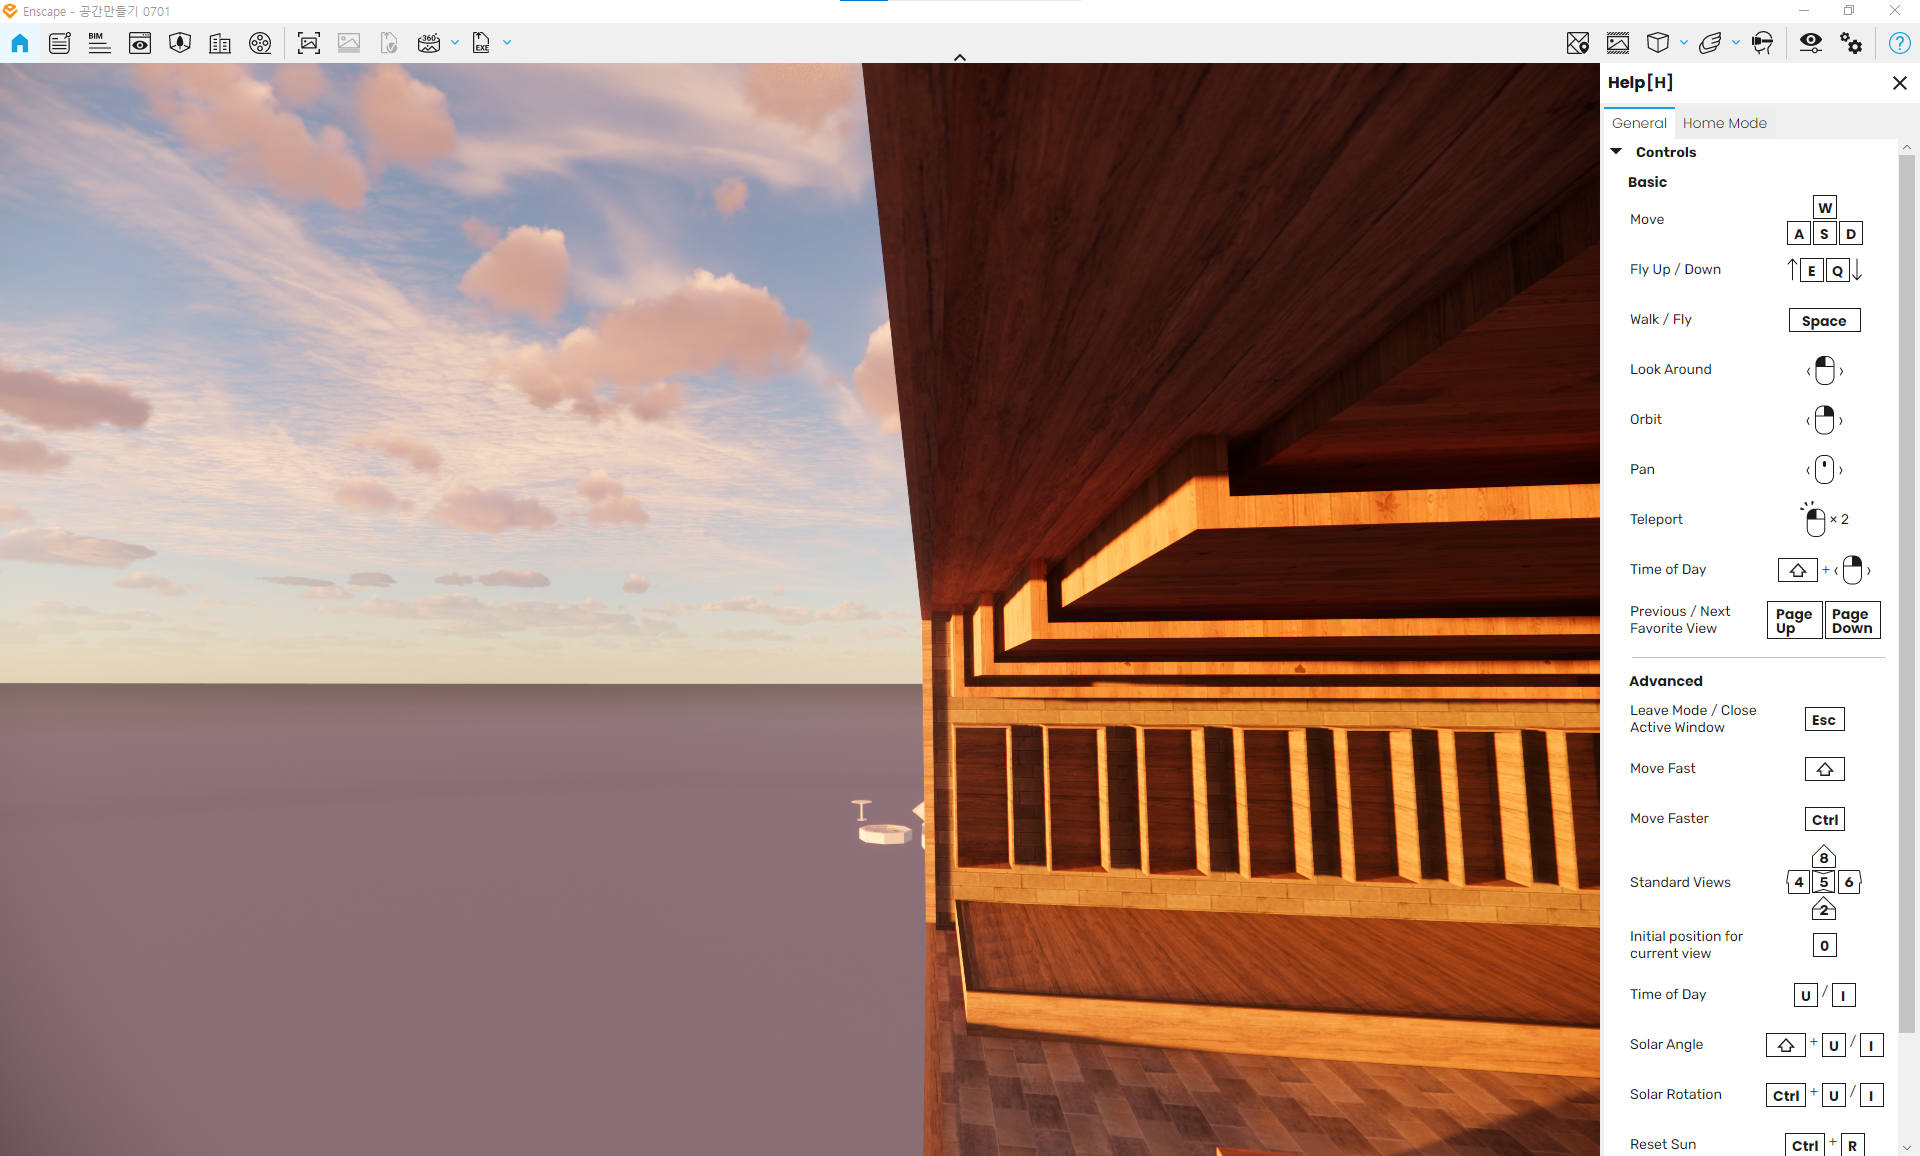Screen dimensions: 1920x1156
Task: Toggle Safe Frame display icon
Action: pos(1618,43)
